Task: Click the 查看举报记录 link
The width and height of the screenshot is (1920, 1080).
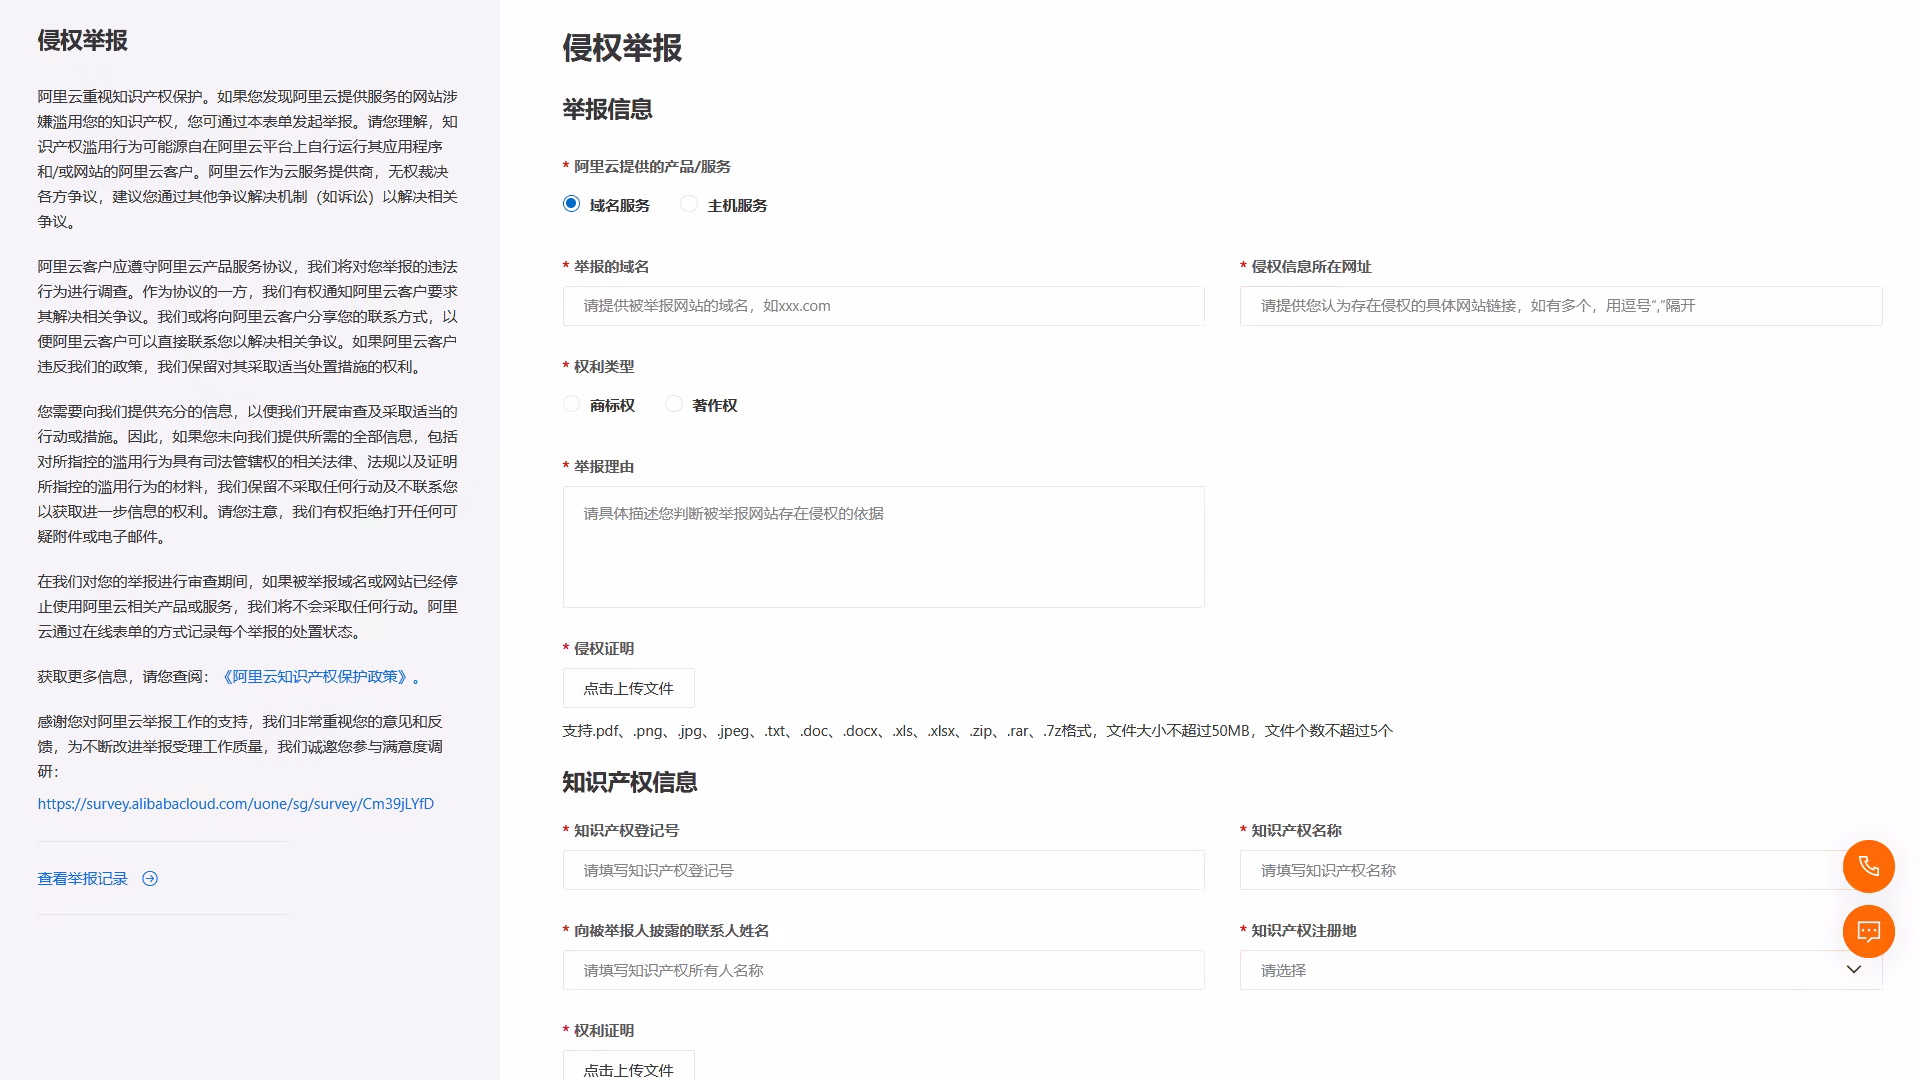Action: pos(81,879)
